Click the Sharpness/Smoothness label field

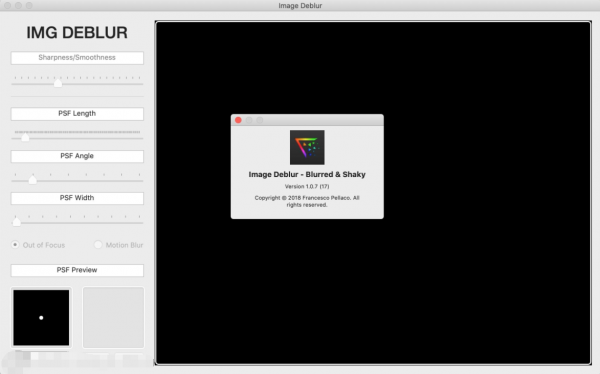(77, 58)
